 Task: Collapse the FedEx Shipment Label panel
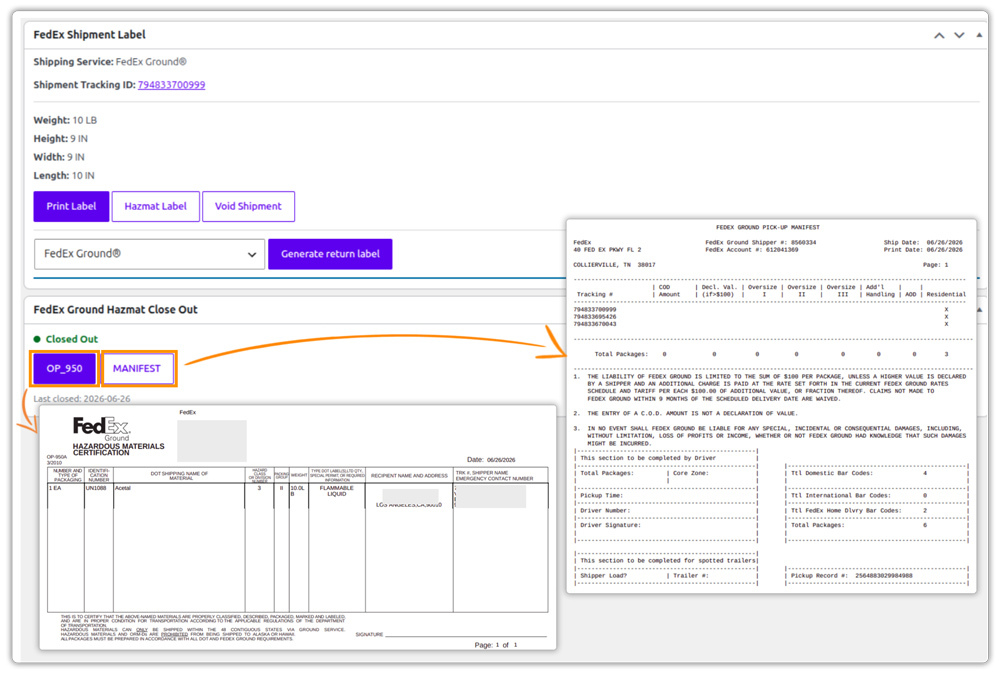(x=979, y=35)
